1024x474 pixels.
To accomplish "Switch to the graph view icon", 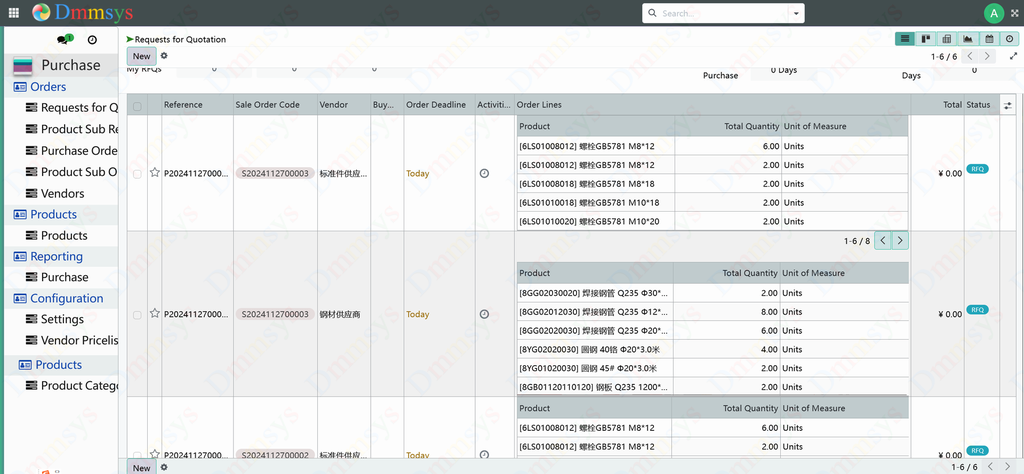I will [x=967, y=39].
